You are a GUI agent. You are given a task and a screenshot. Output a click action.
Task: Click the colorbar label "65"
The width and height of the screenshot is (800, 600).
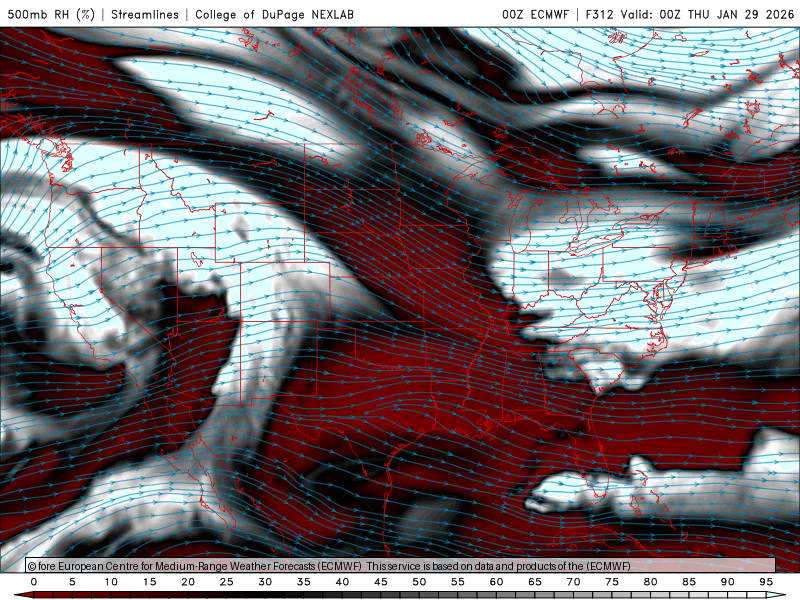(535, 582)
